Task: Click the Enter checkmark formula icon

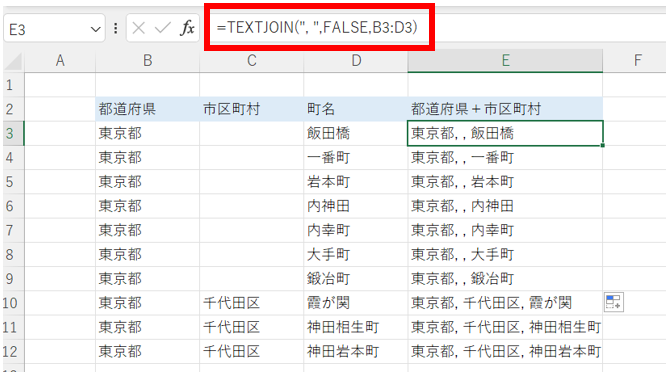Action: [x=163, y=28]
